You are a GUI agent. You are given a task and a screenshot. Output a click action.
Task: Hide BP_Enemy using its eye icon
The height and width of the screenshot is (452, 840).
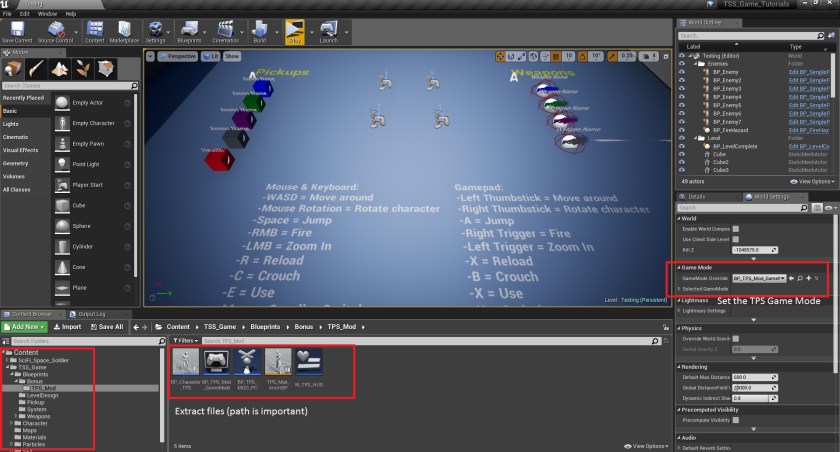[682, 73]
